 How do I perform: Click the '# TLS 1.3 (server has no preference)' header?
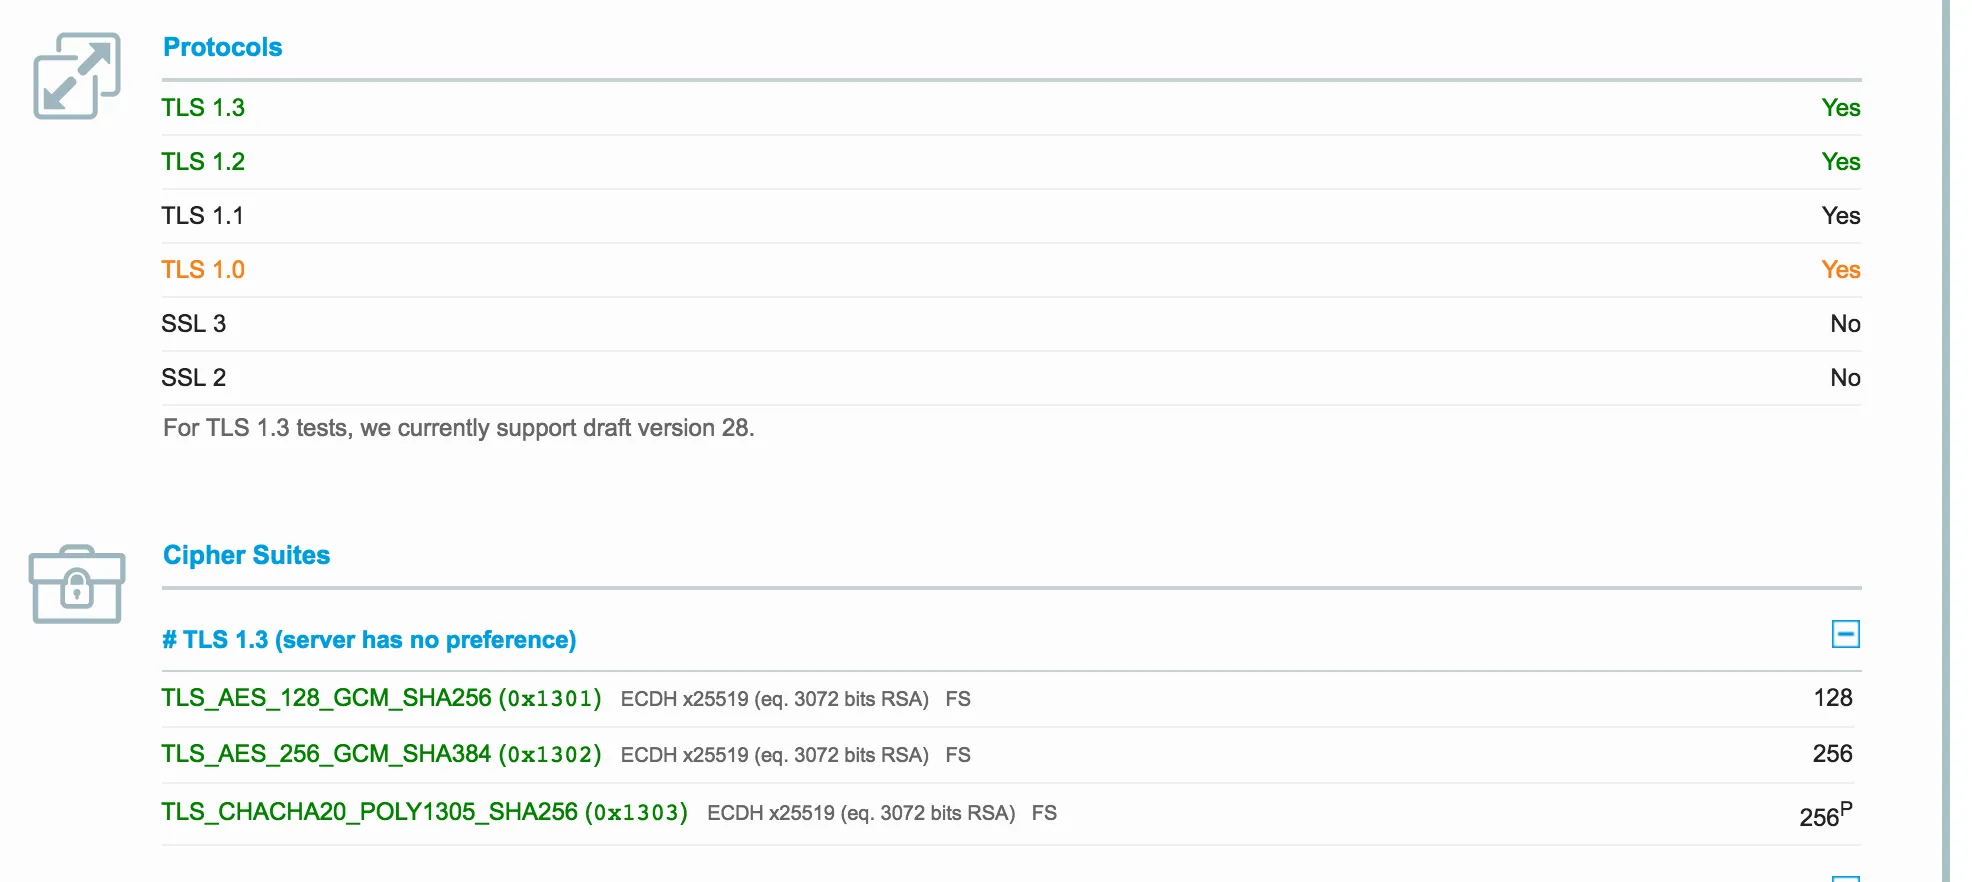click(x=369, y=640)
